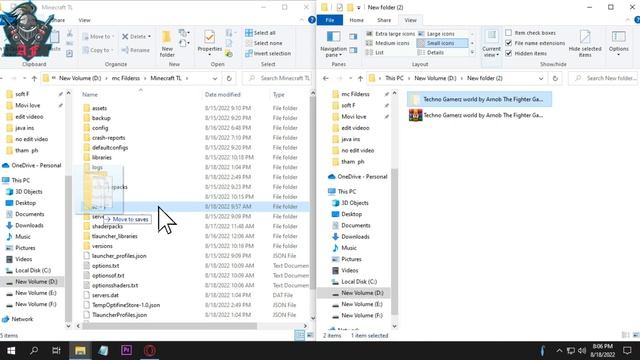The height and width of the screenshot is (360, 640).
Task: Switch to the large icons view in the right window's status bar
Action: [636, 335]
